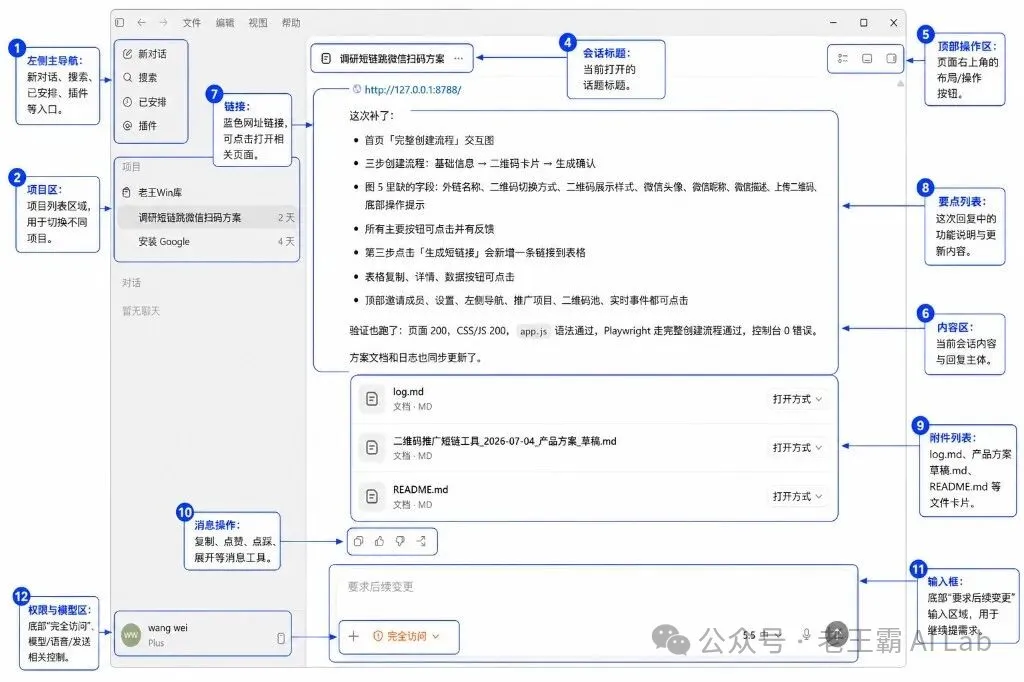Image resolution: width=1024 pixels, height=682 pixels.
Task: Open the three-dot menu beside conversation title
Action: (458, 59)
